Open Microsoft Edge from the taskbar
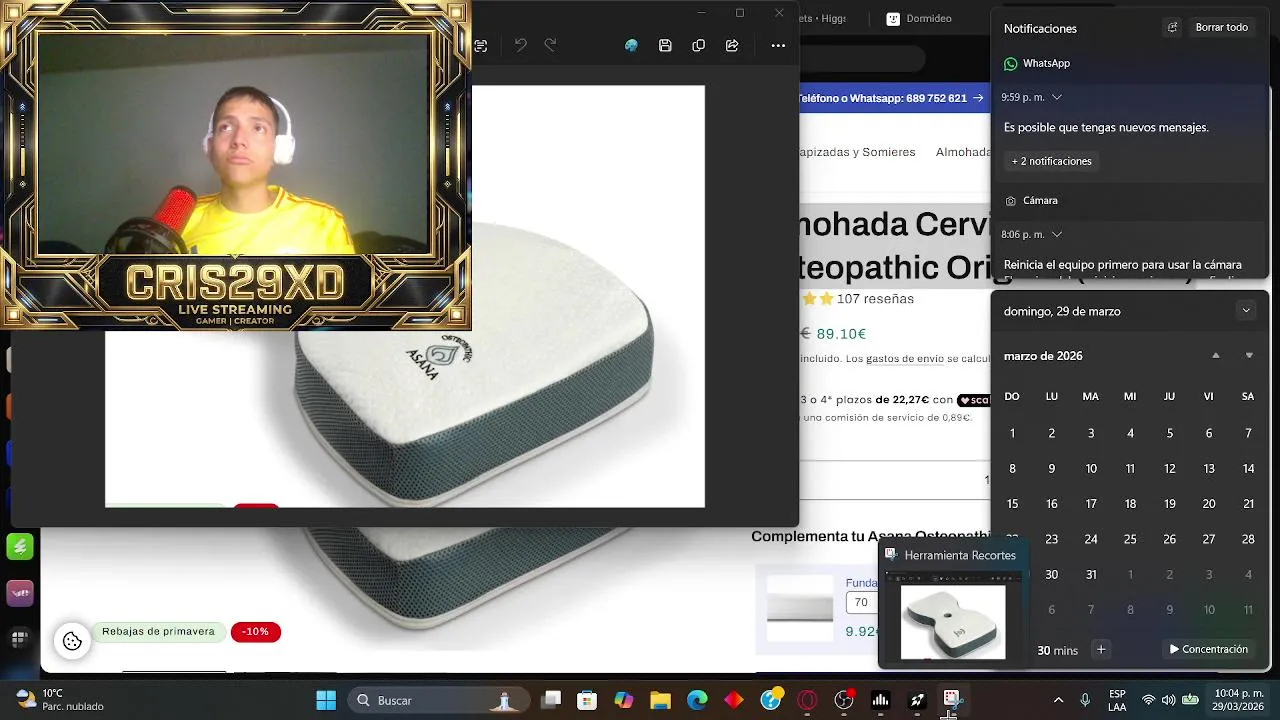The width and height of the screenshot is (1280, 720). tap(697, 700)
